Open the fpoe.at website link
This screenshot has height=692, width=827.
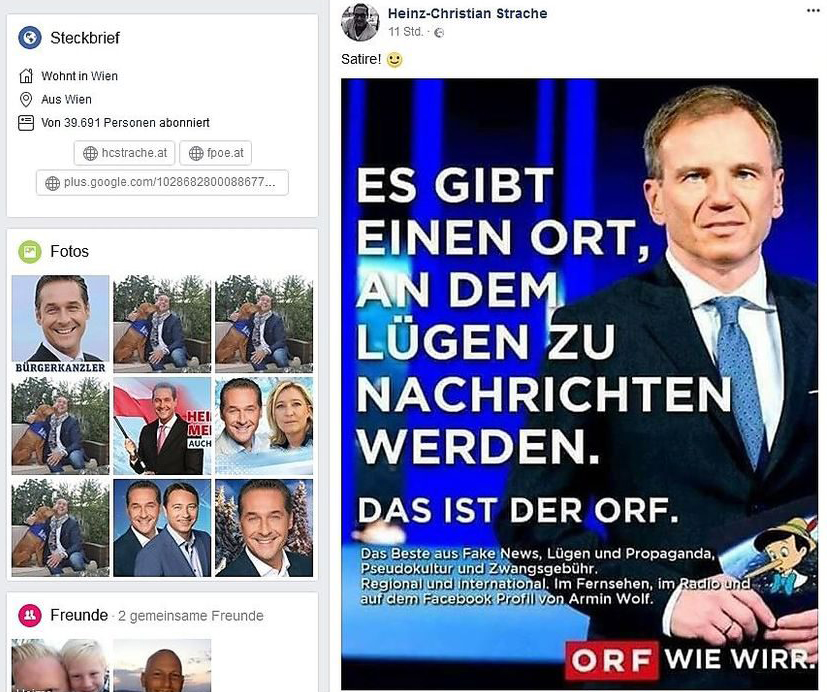[x=216, y=153]
